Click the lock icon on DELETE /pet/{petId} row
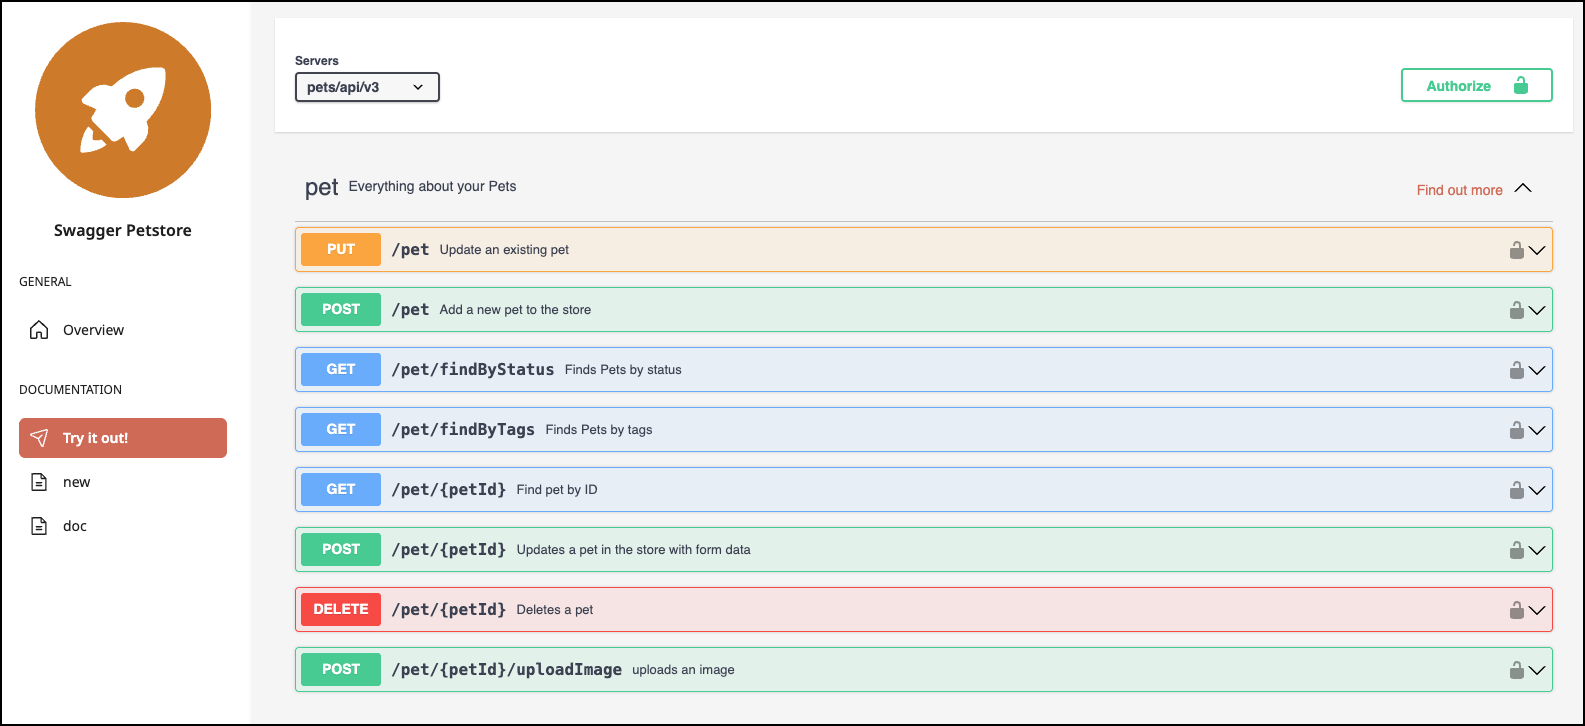1585x726 pixels. [x=1516, y=610]
